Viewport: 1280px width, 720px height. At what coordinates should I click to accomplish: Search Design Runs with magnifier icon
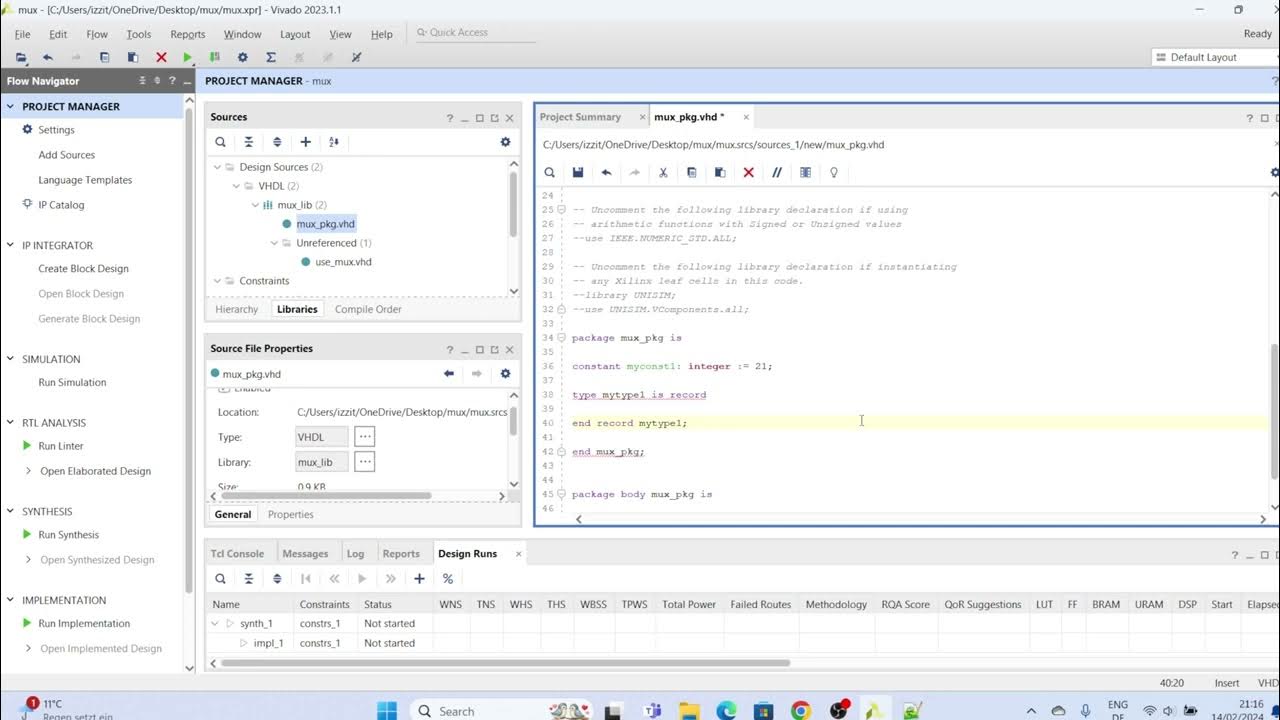click(220, 578)
